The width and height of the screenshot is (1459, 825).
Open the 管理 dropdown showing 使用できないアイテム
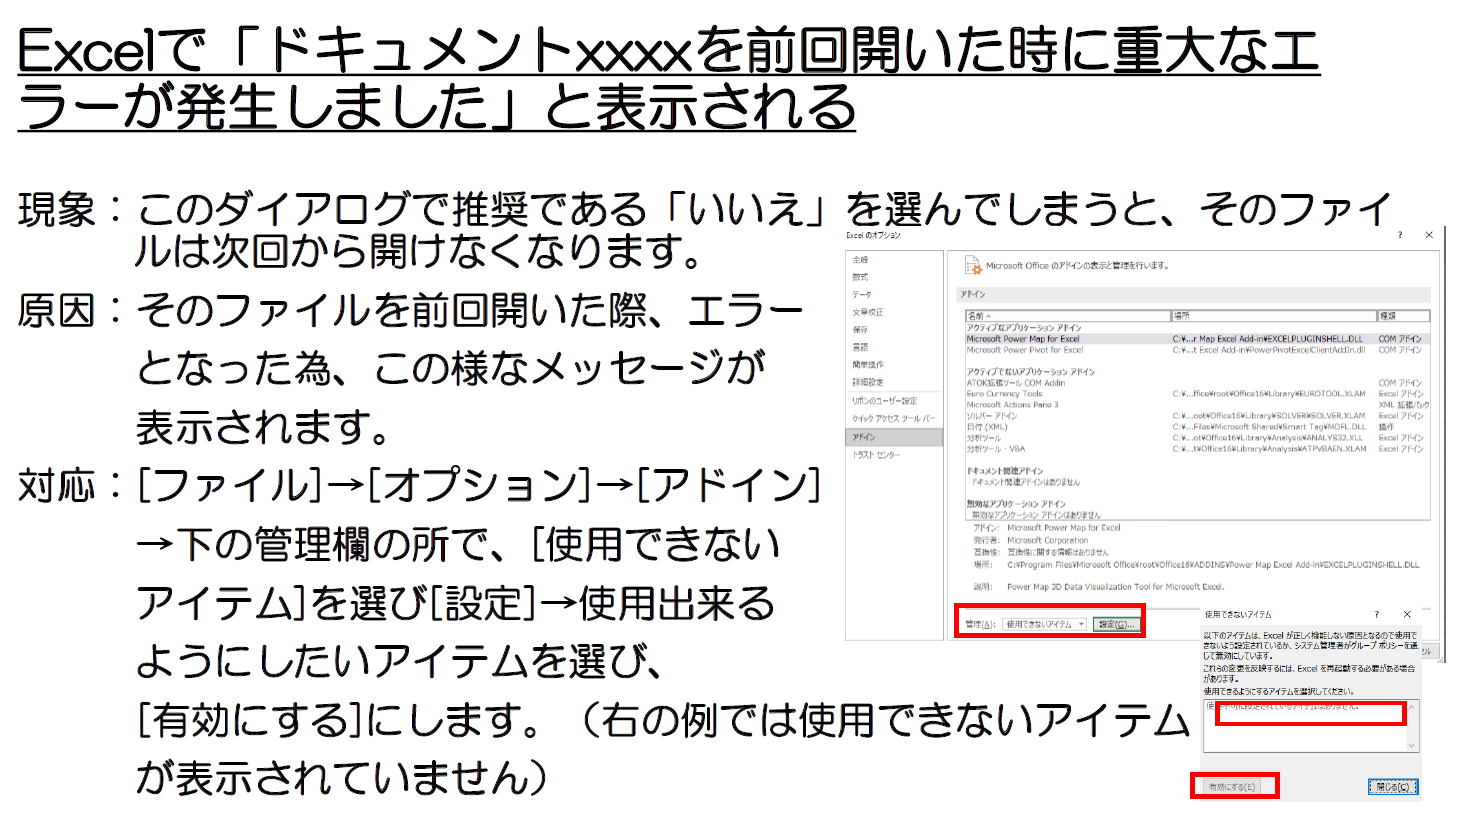[x=1045, y=624]
